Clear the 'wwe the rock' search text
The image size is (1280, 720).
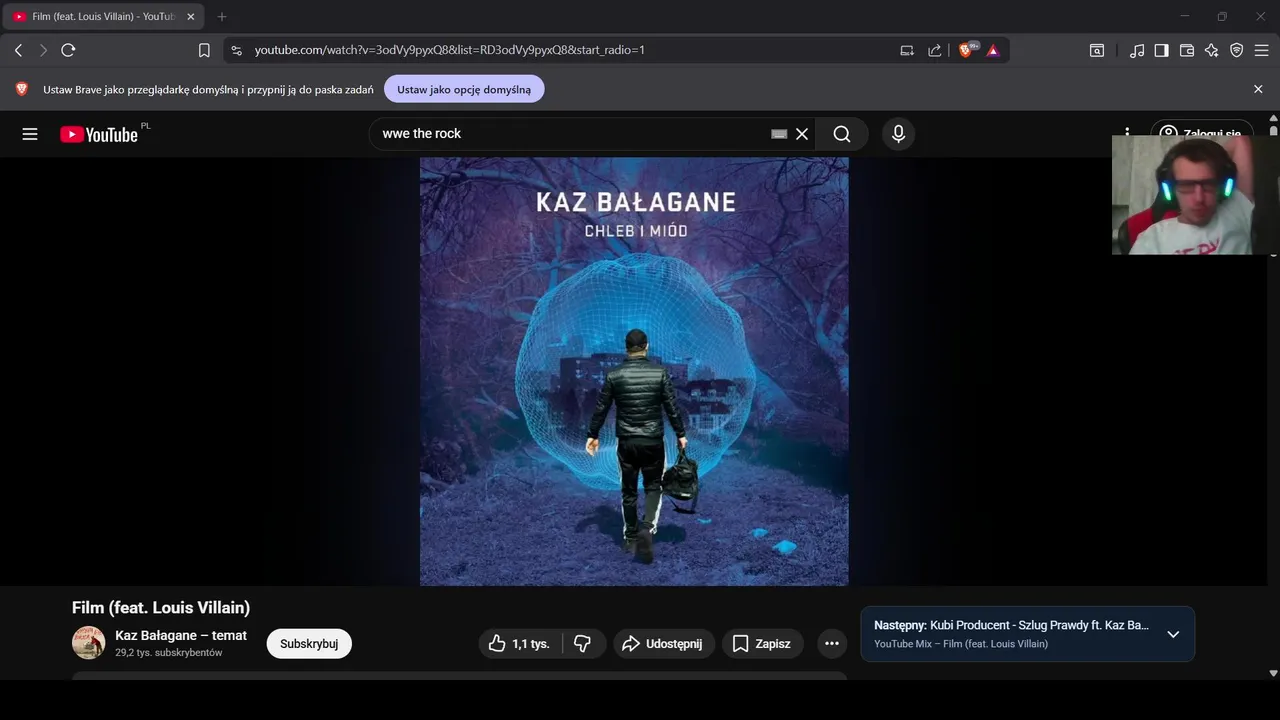coord(802,134)
